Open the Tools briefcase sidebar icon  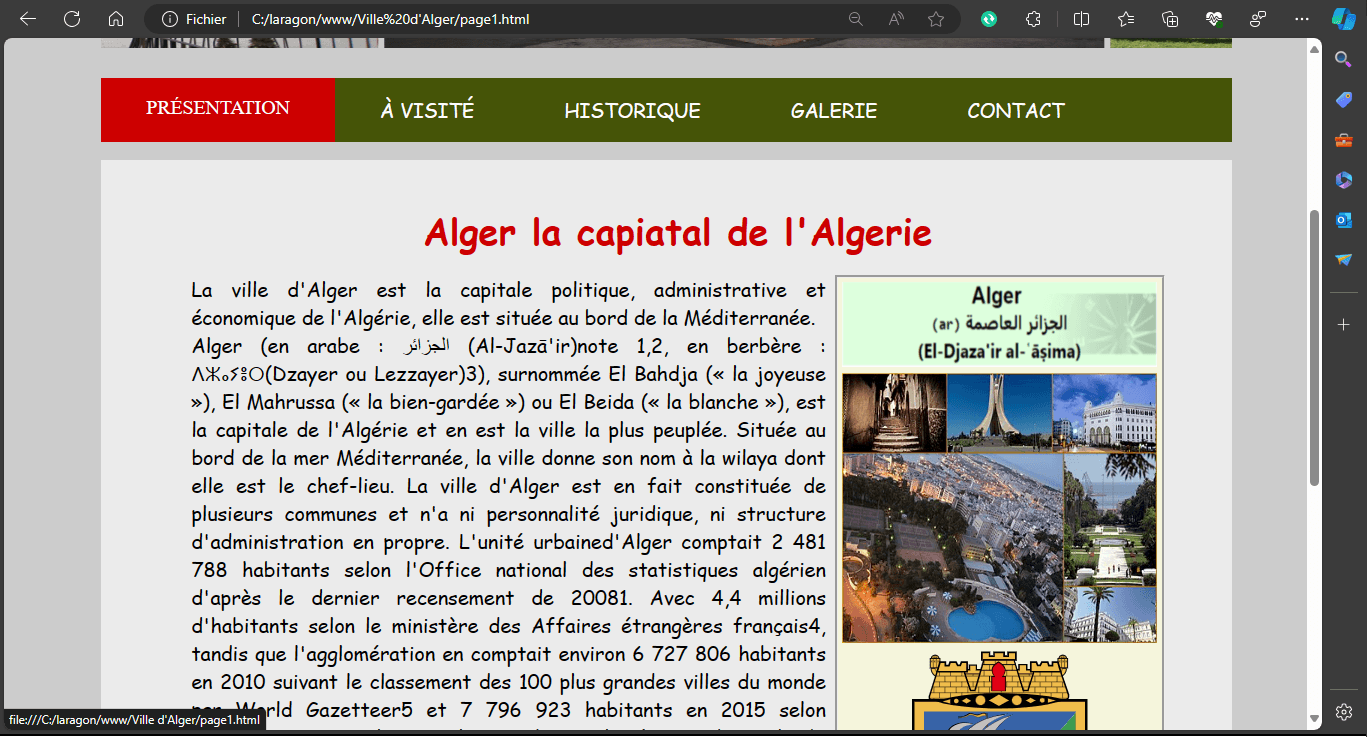click(1343, 140)
